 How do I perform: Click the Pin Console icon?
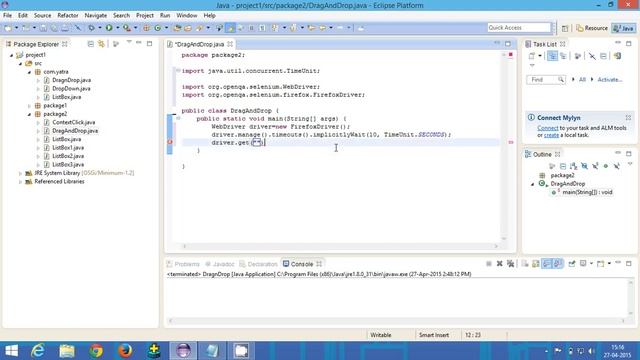[x=572, y=264]
